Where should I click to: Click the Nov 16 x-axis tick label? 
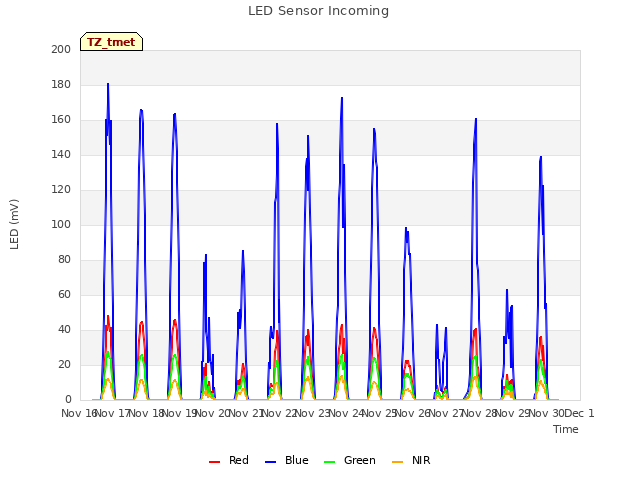79,413
